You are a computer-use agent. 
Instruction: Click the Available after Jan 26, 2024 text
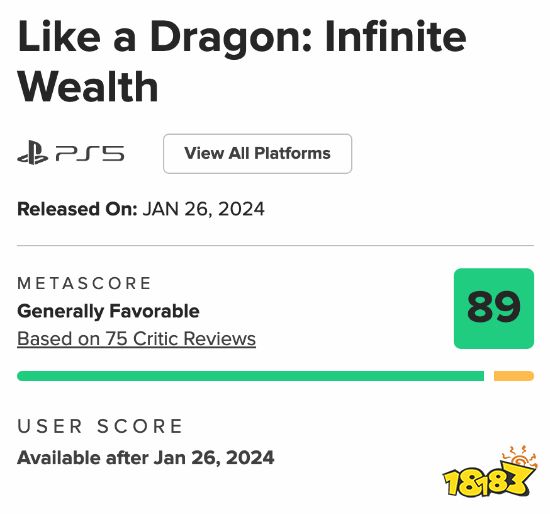click(x=146, y=458)
